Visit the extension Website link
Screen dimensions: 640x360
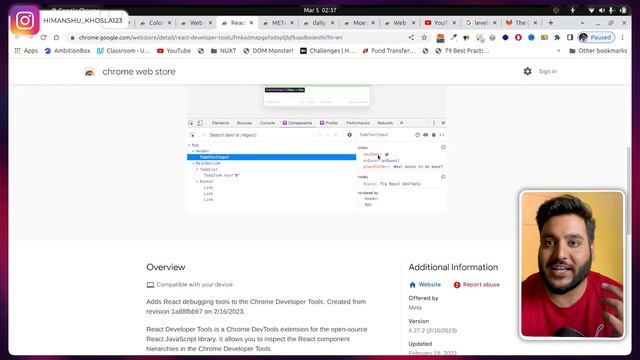425,284
